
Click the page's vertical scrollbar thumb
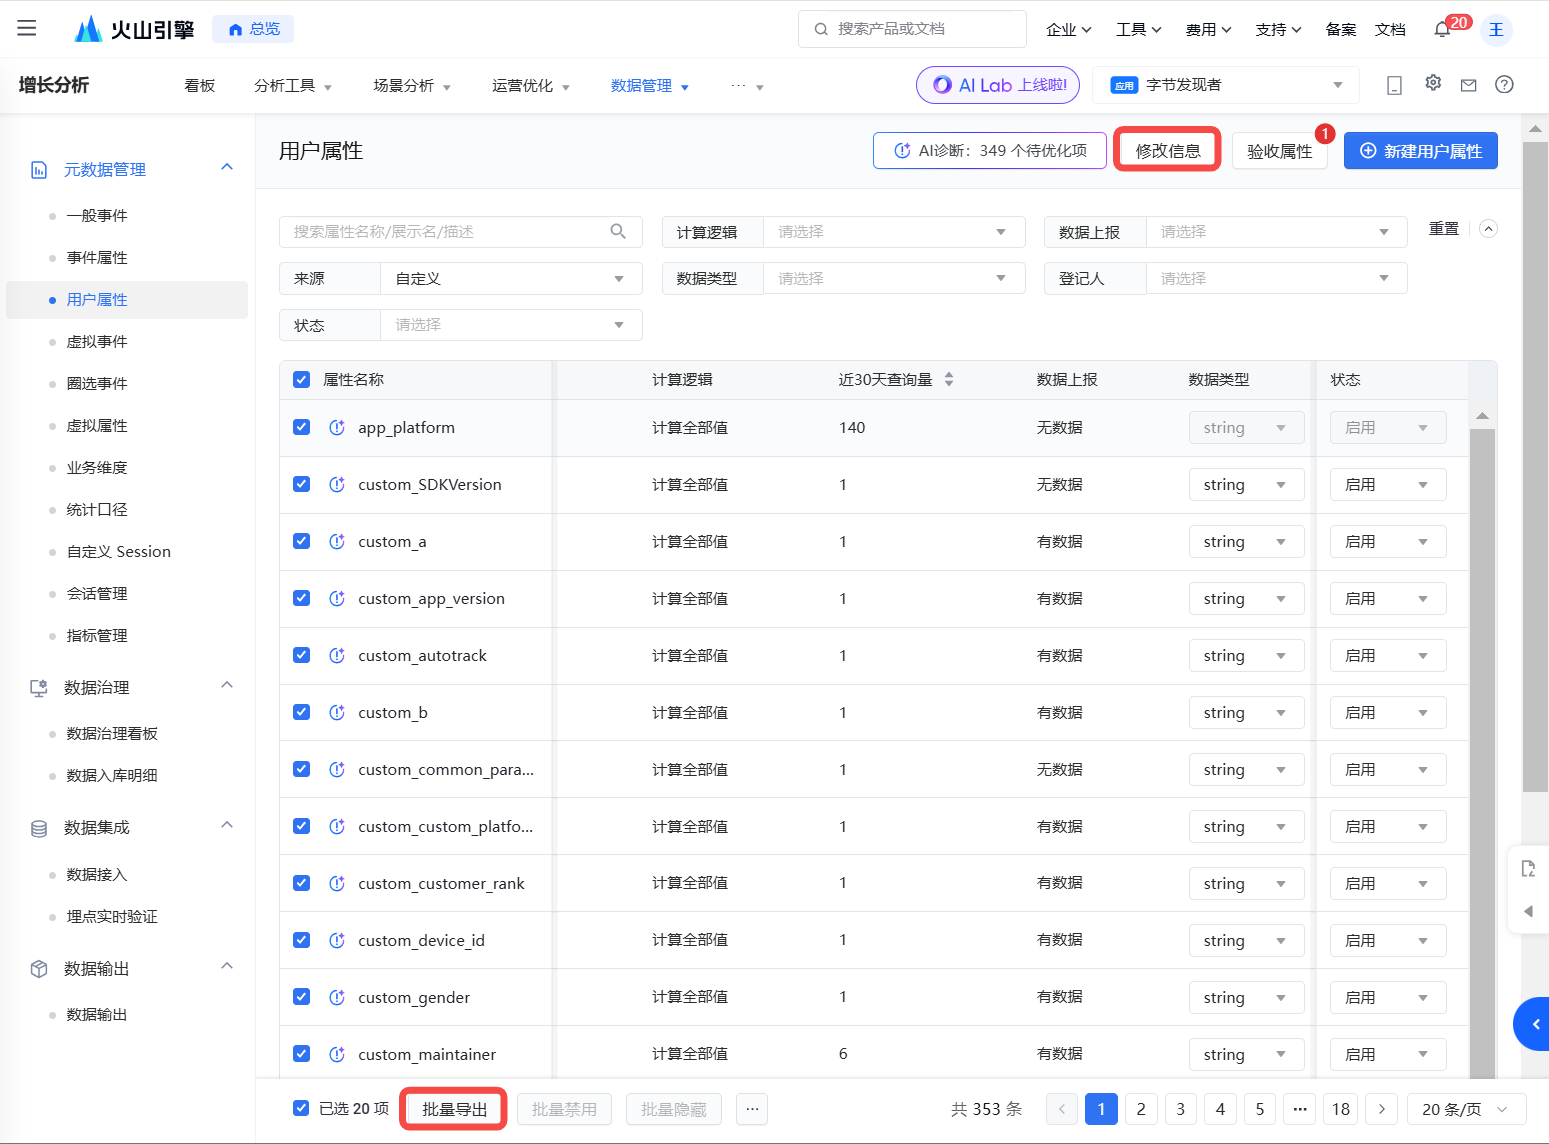(1535, 466)
